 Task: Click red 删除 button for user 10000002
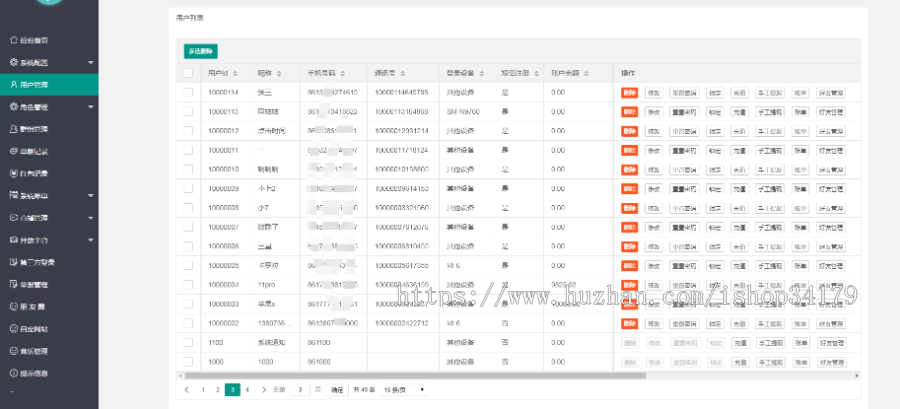(x=630, y=324)
